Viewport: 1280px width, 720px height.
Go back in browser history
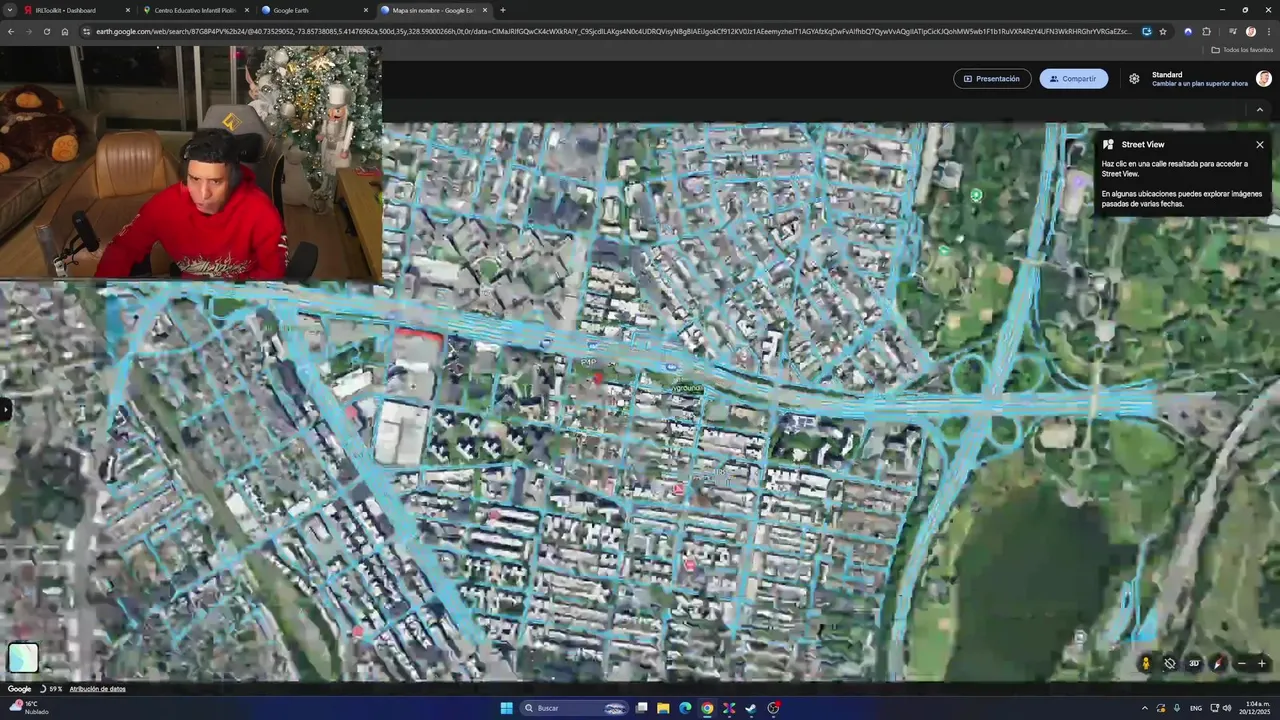click(x=11, y=31)
